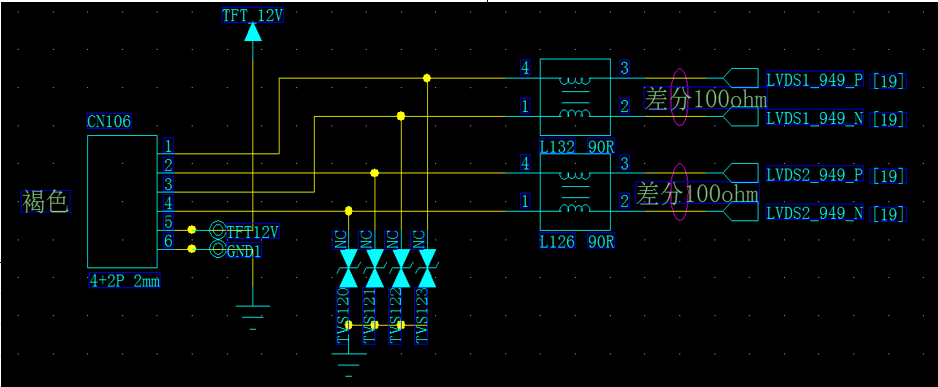Viewport: 938px width, 387px height.
Task: Select pin 2 of choke L126
Action: pos(625,202)
